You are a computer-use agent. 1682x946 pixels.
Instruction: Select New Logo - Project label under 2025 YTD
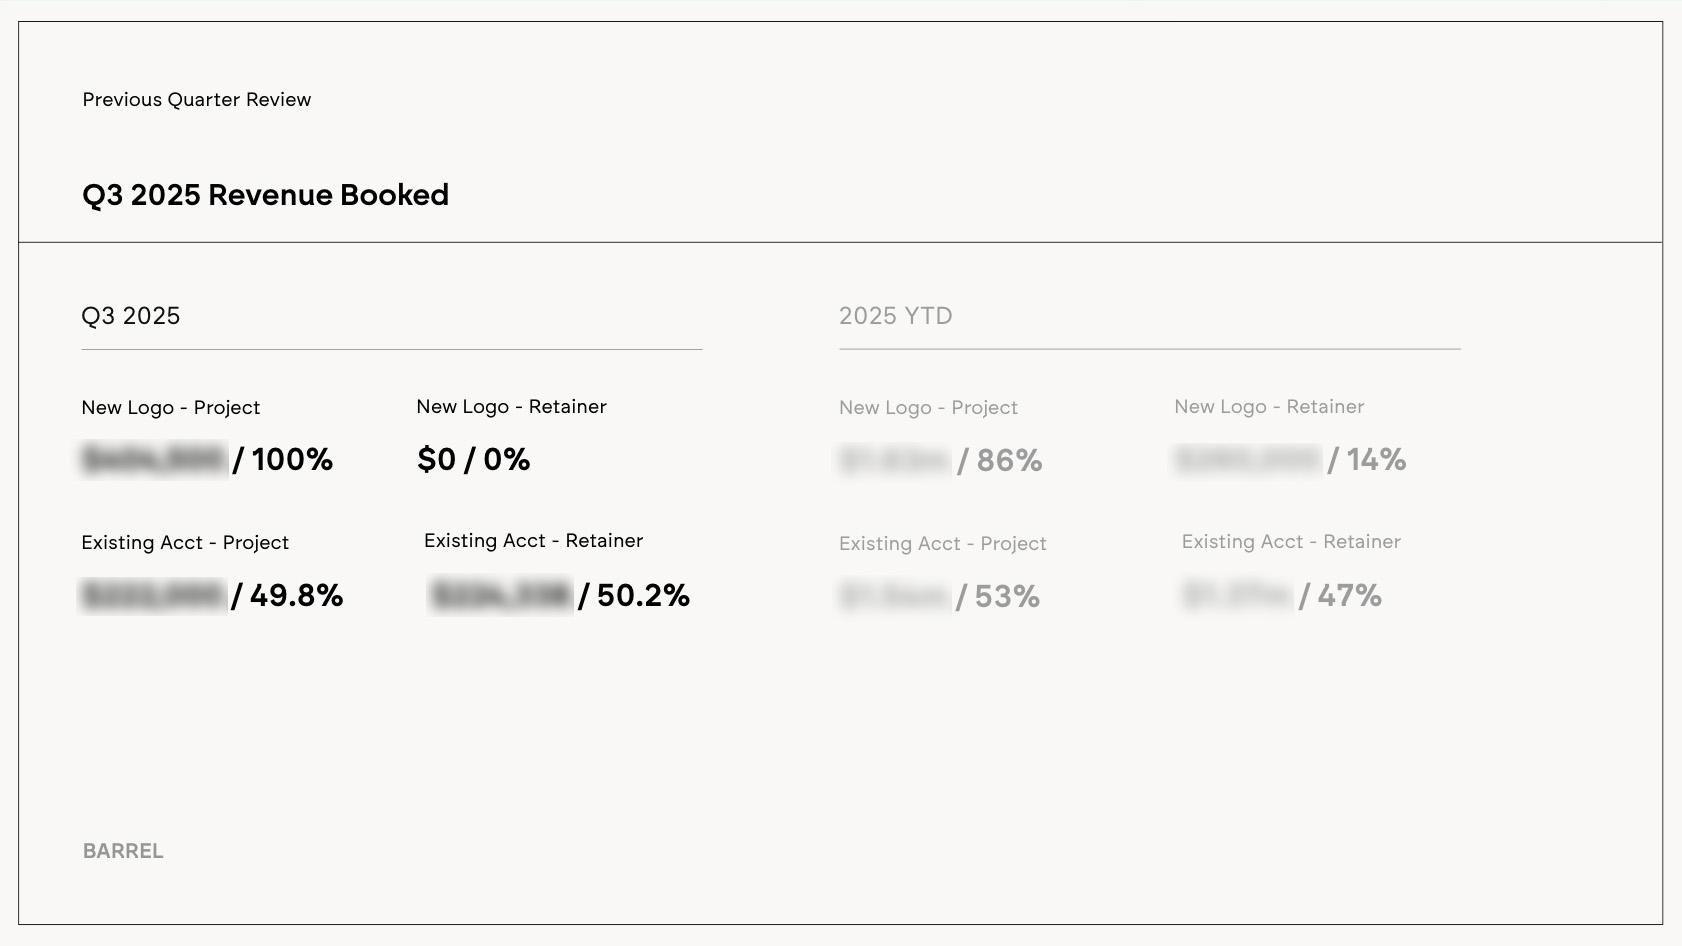[x=928, y=408]
